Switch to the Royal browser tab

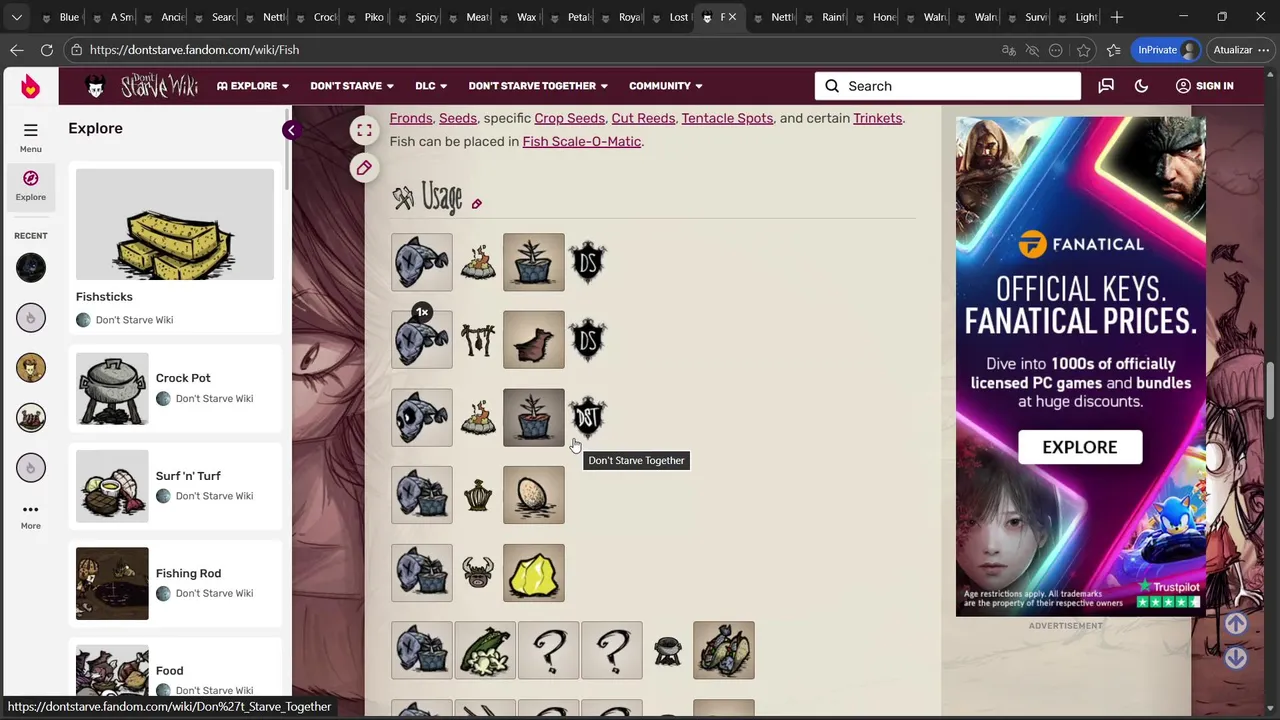(x=620, y=17)
